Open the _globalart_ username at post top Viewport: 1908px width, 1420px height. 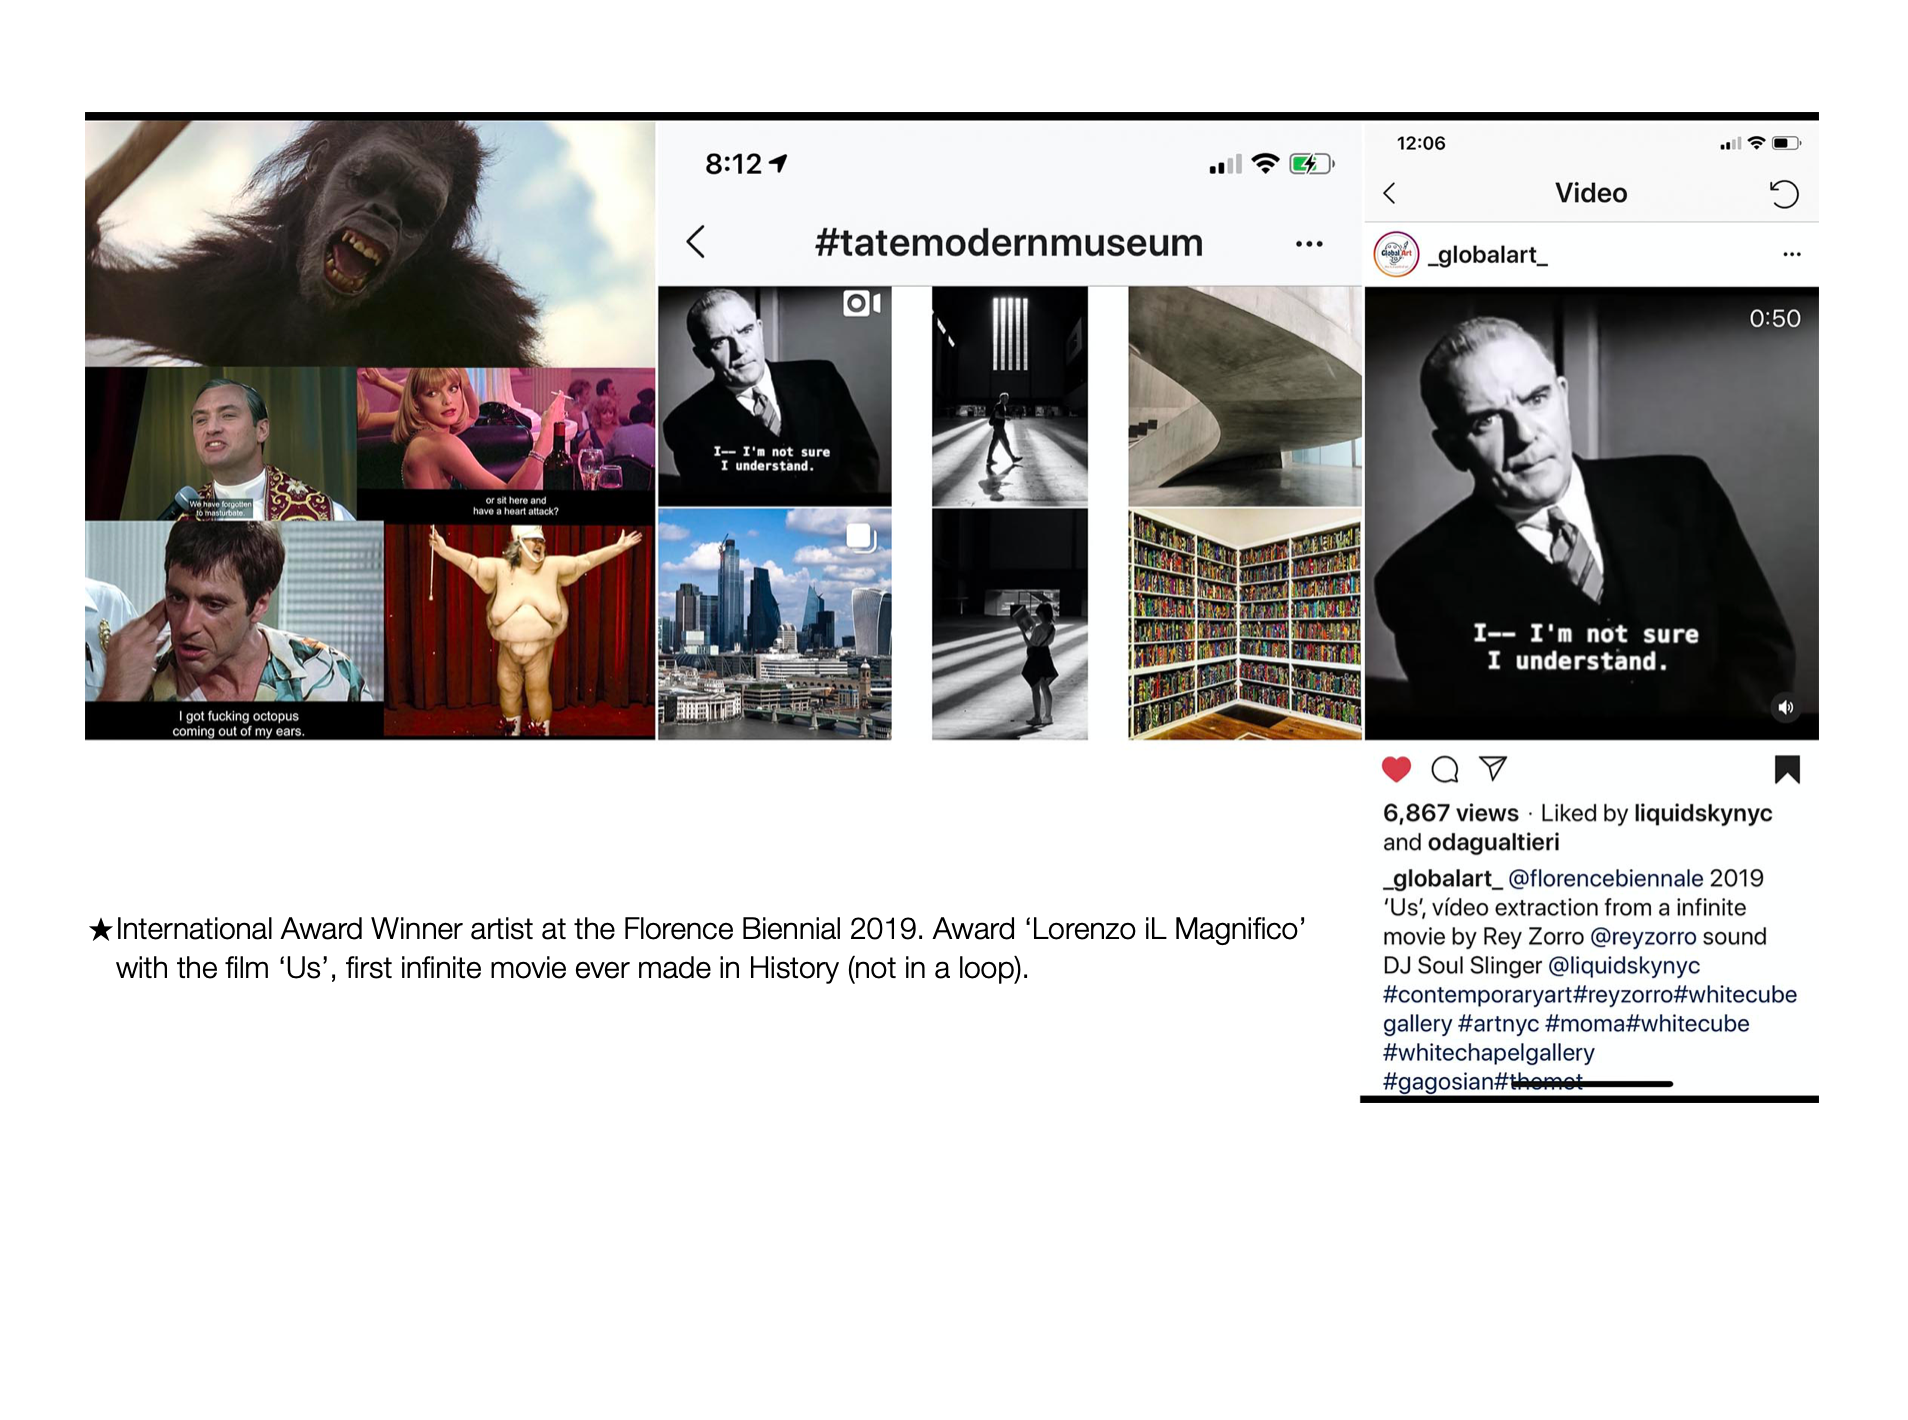[x=1487, y=256]
